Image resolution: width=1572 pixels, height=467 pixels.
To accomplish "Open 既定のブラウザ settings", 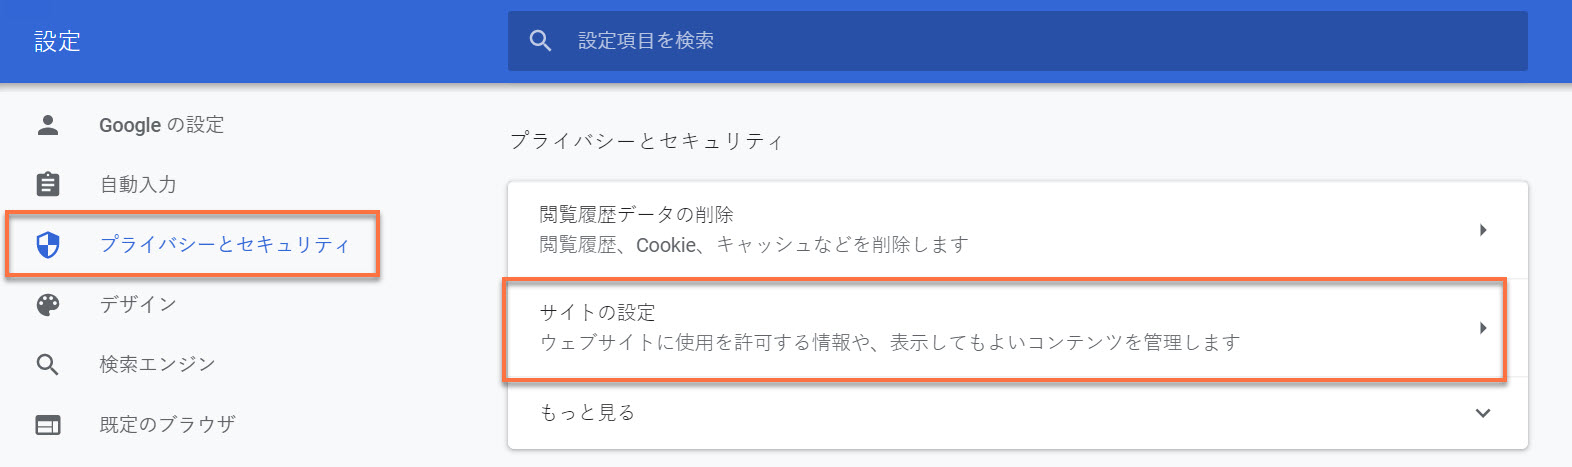I will tap(167, 424).
